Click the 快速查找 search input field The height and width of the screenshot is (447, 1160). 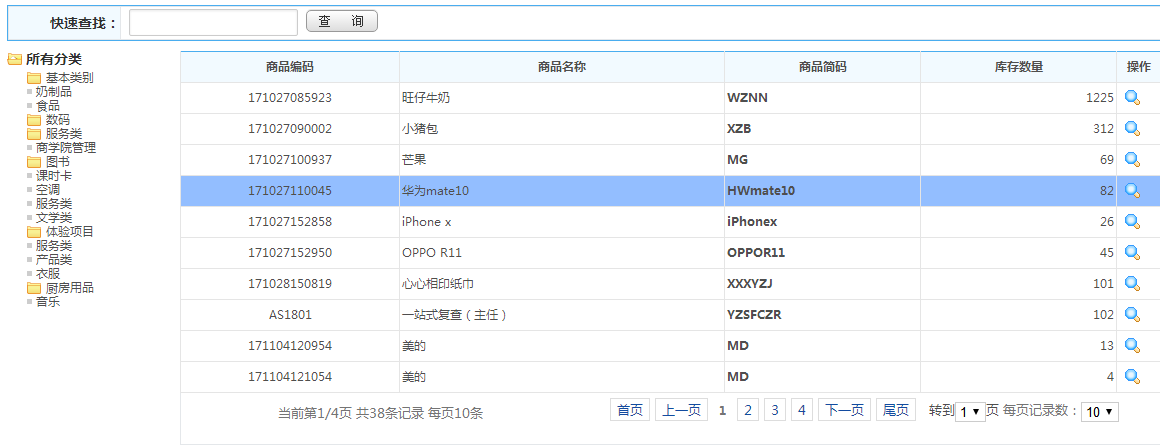click(213, 22)
